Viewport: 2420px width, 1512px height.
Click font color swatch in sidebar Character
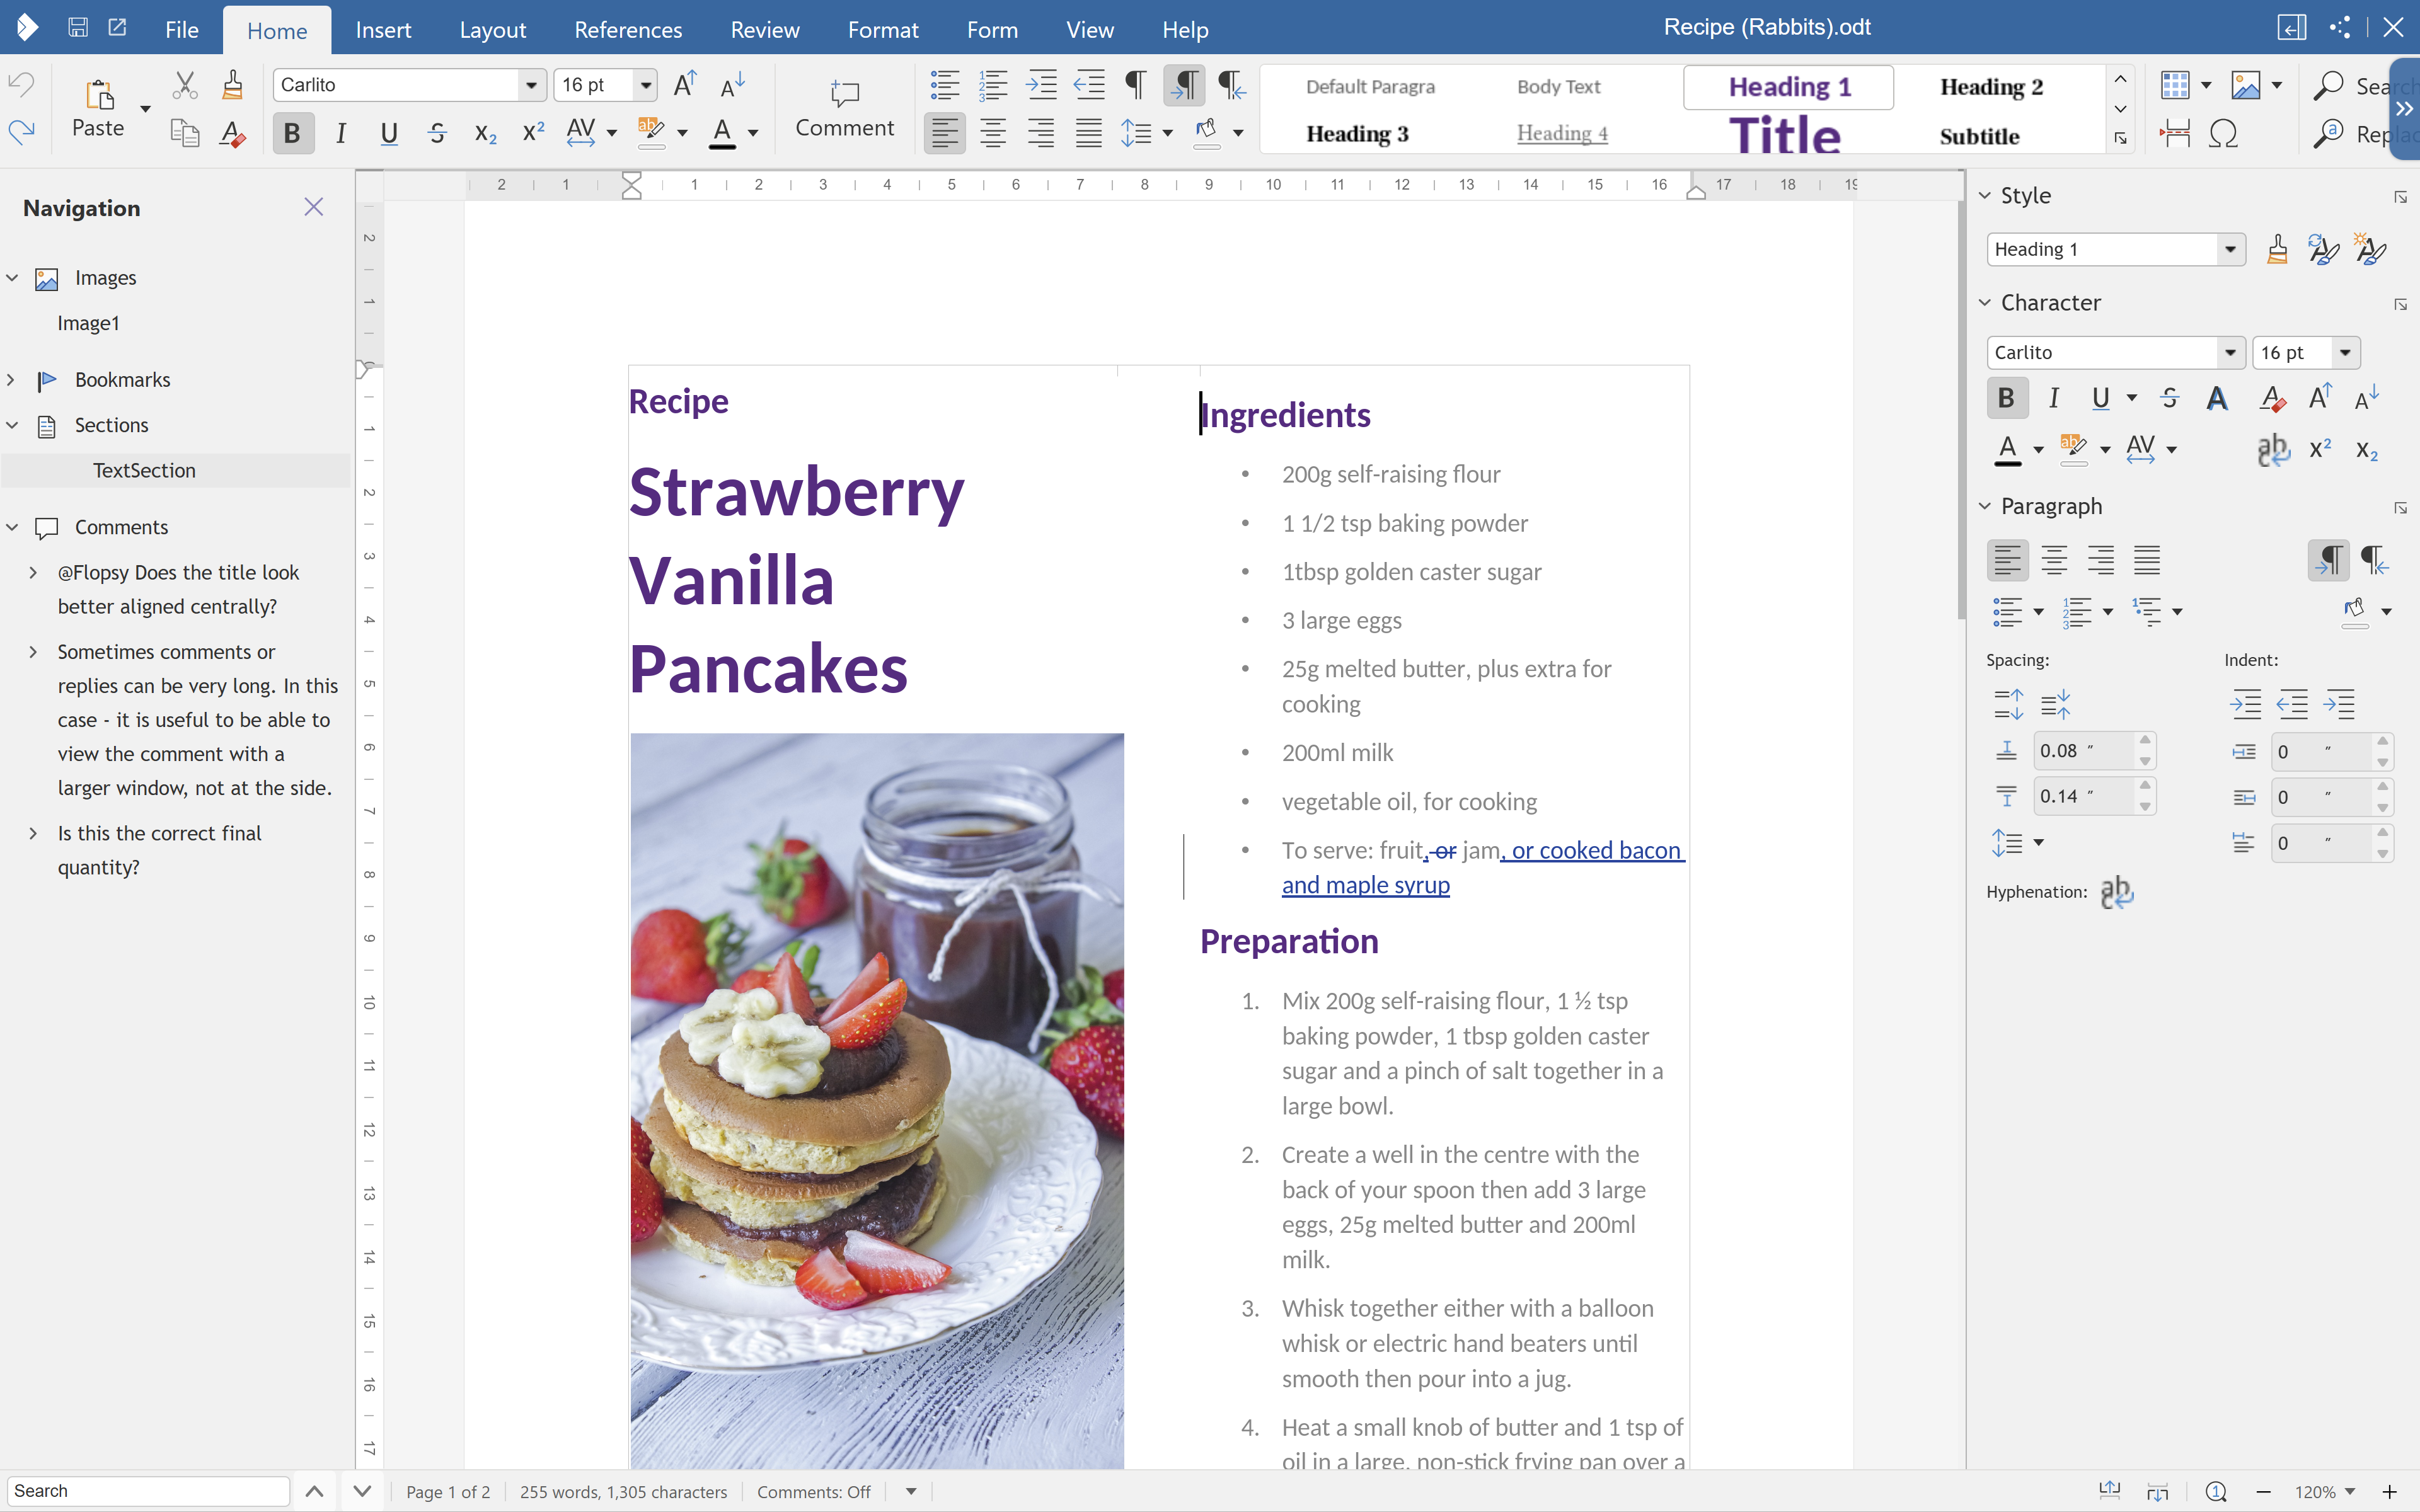tap(2007, 449)
